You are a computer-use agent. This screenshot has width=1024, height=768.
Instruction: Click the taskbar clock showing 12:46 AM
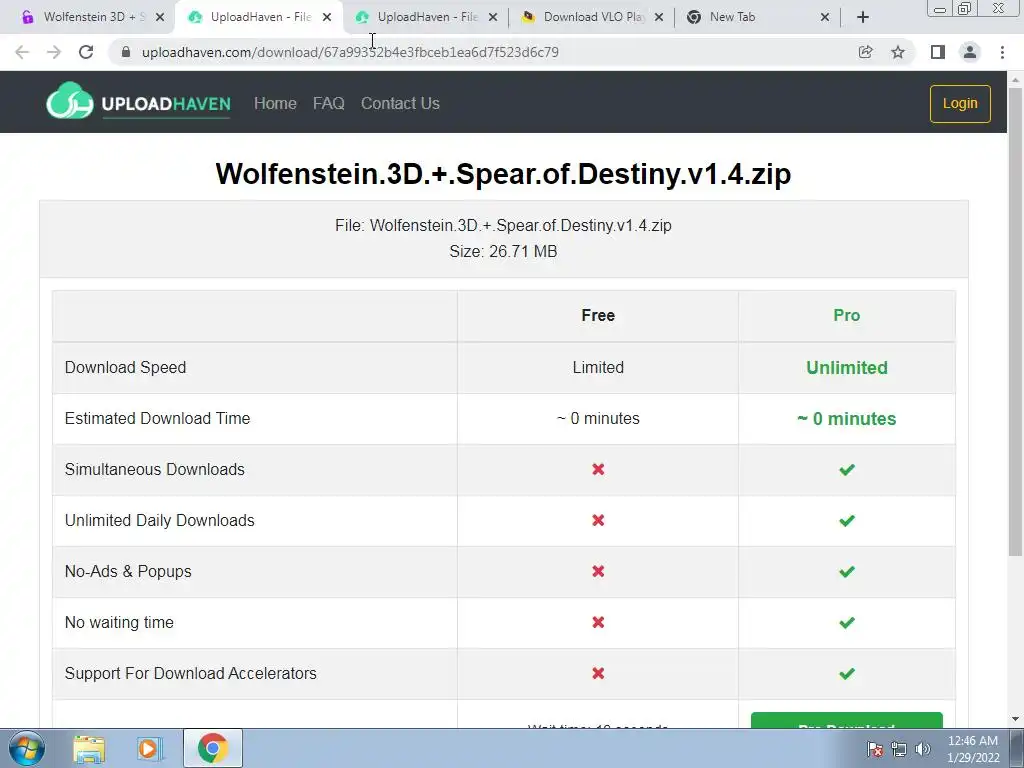973,749
